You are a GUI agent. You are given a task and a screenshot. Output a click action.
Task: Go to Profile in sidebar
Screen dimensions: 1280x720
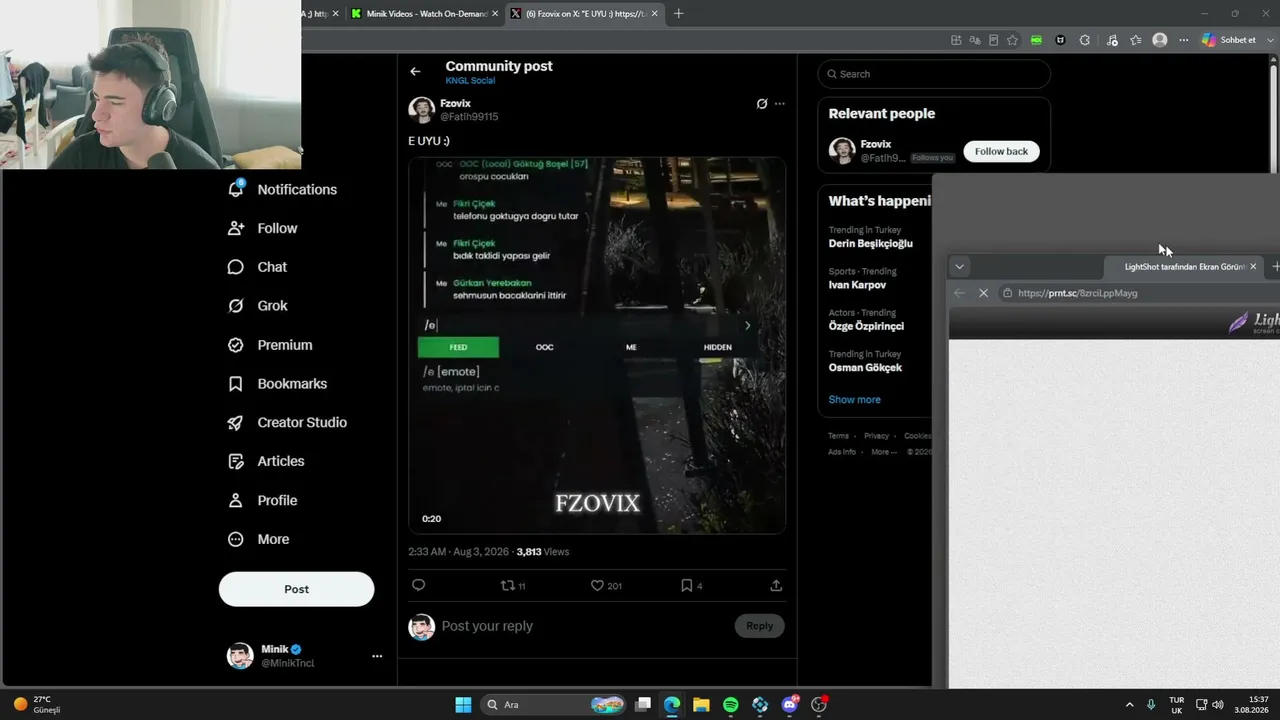pyautogui.click(x=262, y=500)
